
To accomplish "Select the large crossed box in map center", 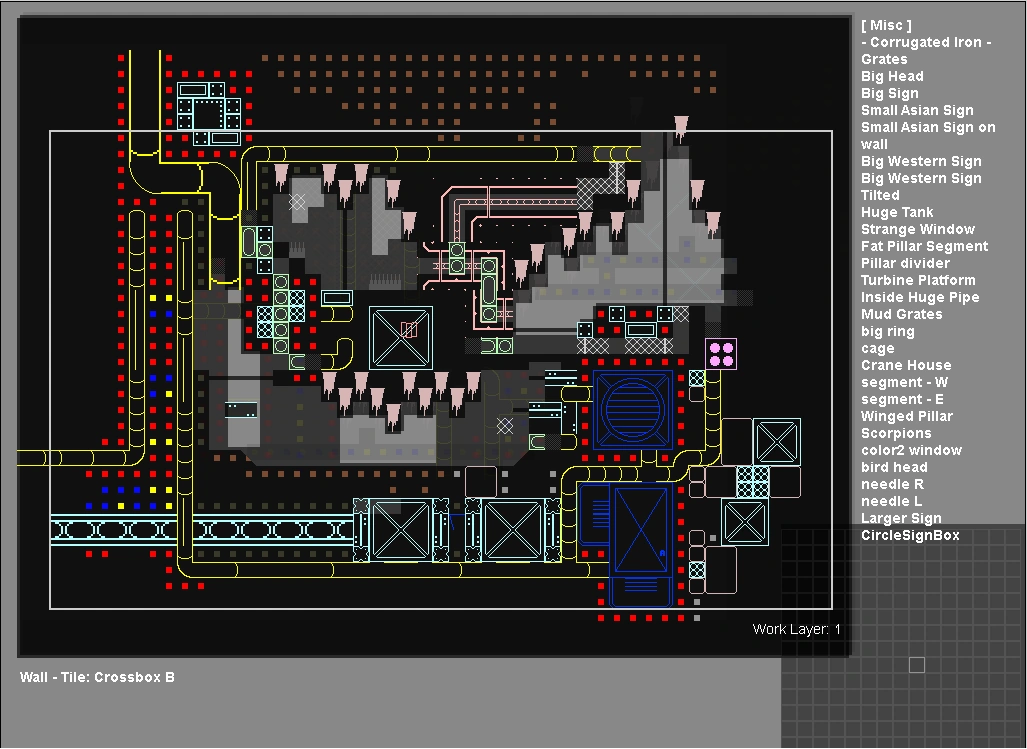I will click(401, 337).
